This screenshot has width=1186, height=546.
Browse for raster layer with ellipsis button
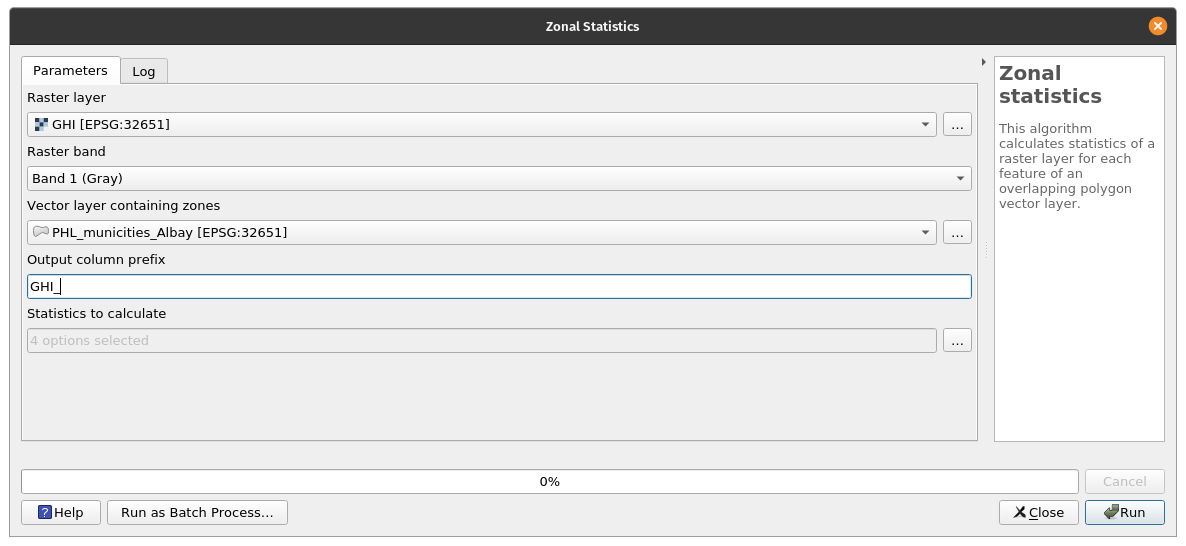pyautogui.click(x=957, y=125)
